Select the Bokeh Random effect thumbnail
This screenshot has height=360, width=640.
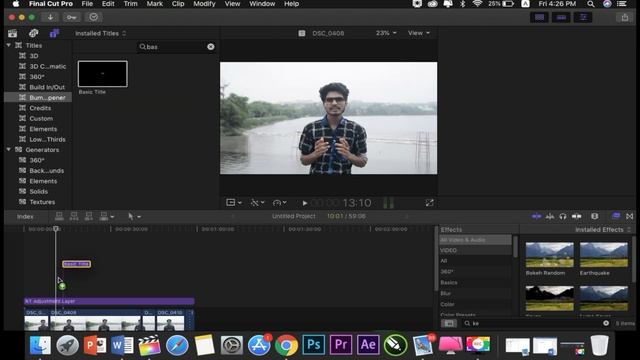549,255
